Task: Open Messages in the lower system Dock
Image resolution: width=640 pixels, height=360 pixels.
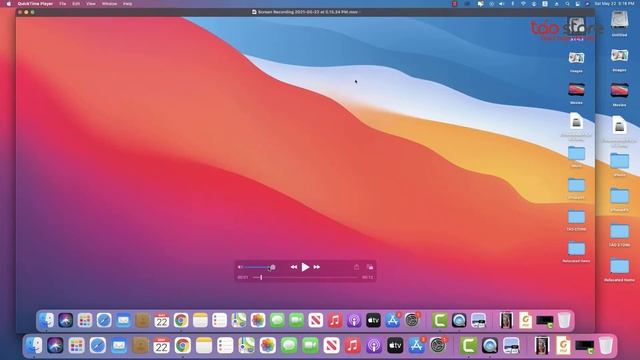Action: [289, 346]
